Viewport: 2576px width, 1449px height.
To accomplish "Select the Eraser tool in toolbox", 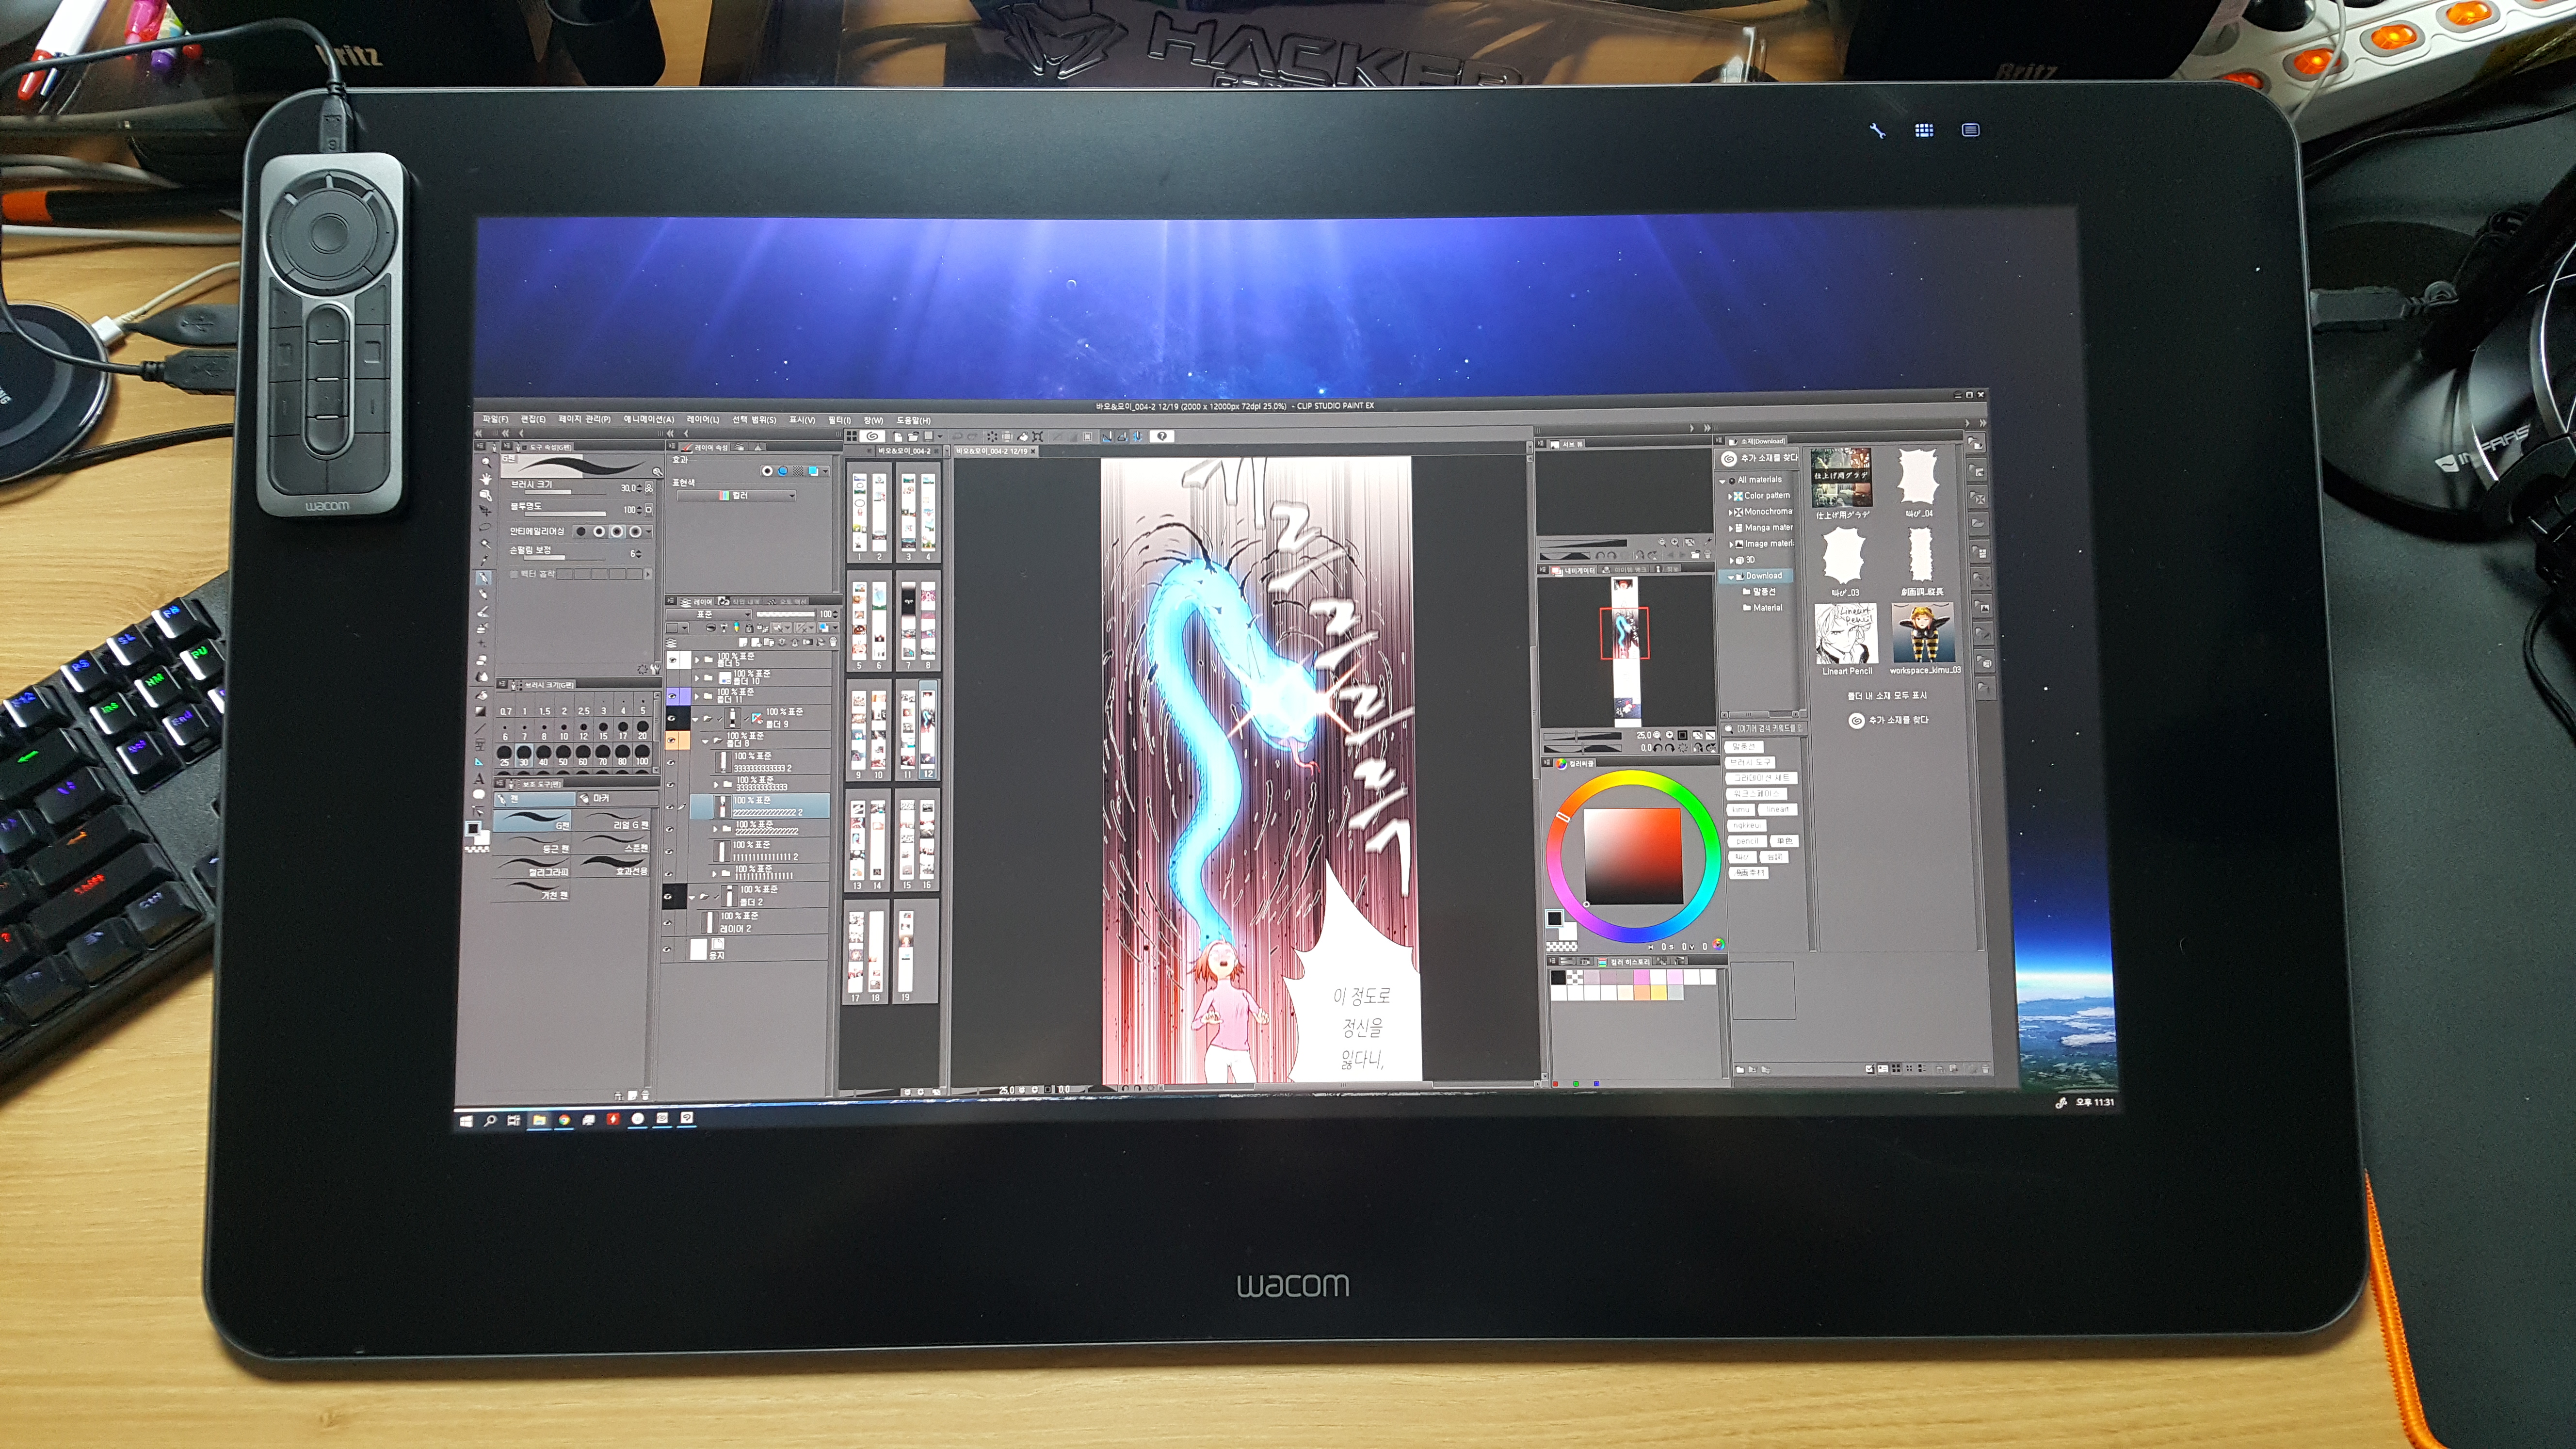I will click(483, 660).
